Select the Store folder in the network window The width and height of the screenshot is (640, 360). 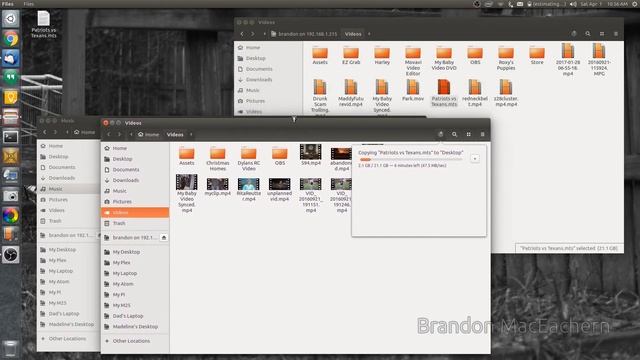[x=537, y=56]
